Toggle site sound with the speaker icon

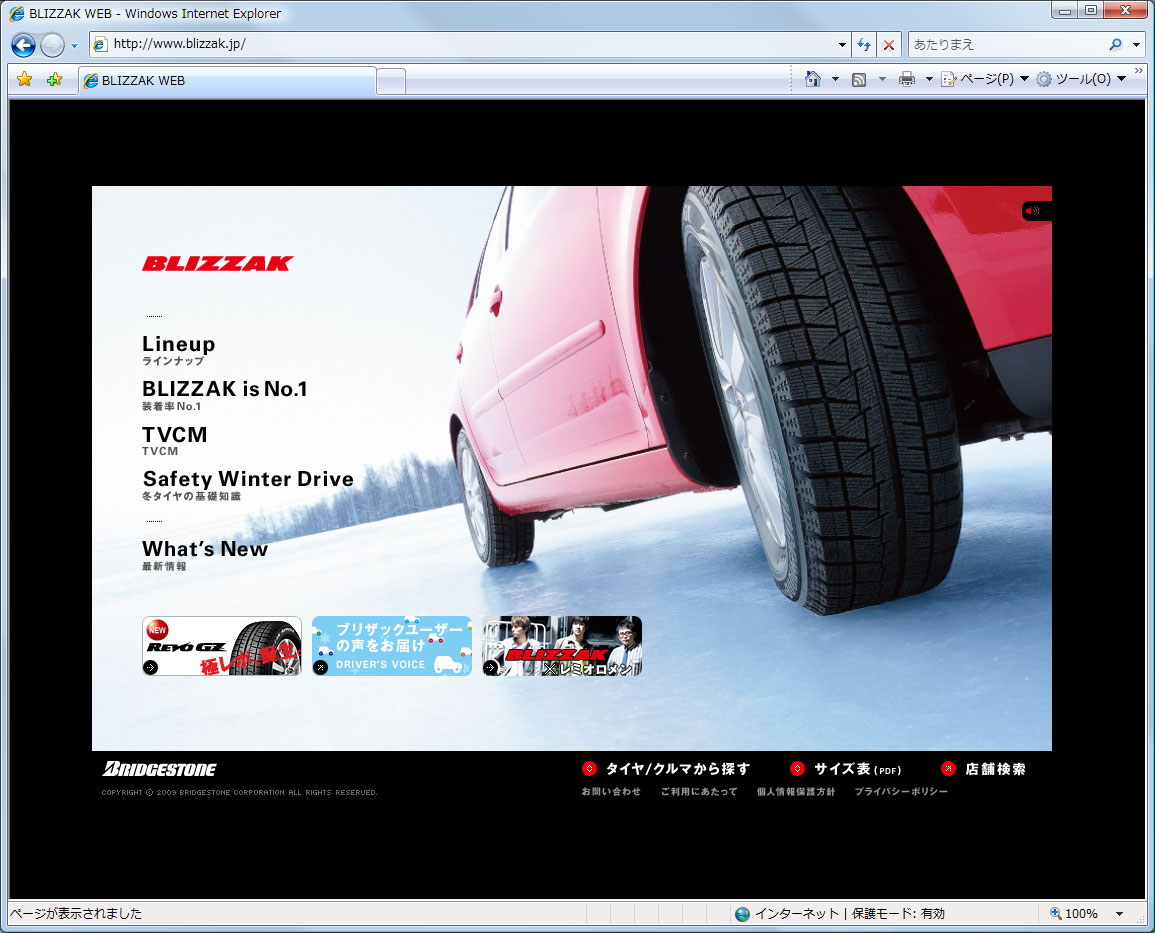tap(1033, 211)
